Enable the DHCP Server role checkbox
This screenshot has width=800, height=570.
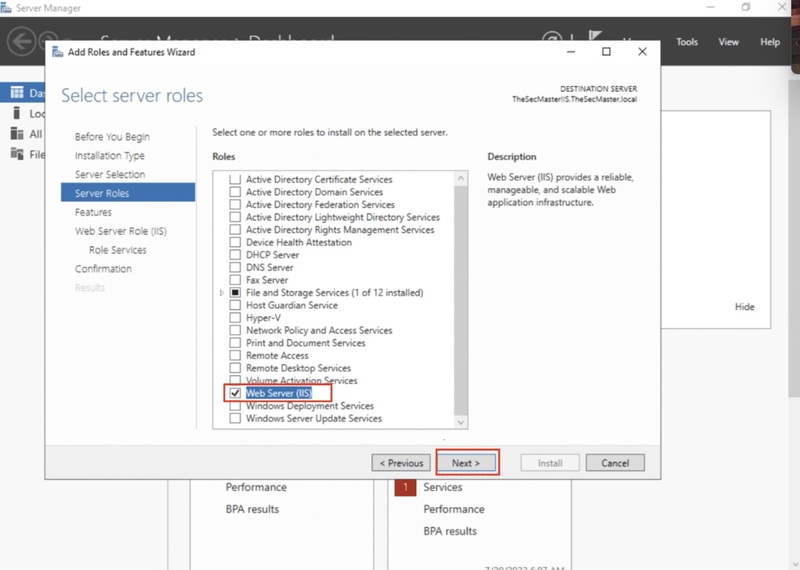(235, 255)
